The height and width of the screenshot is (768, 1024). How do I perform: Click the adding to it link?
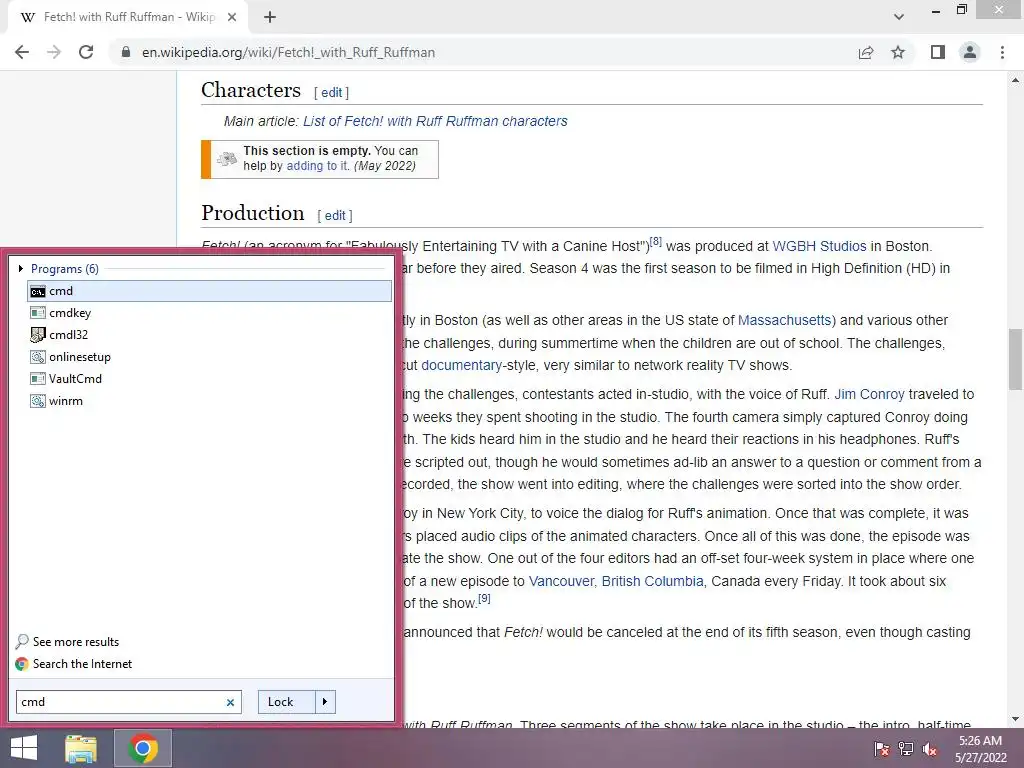(x=317, y=166)
